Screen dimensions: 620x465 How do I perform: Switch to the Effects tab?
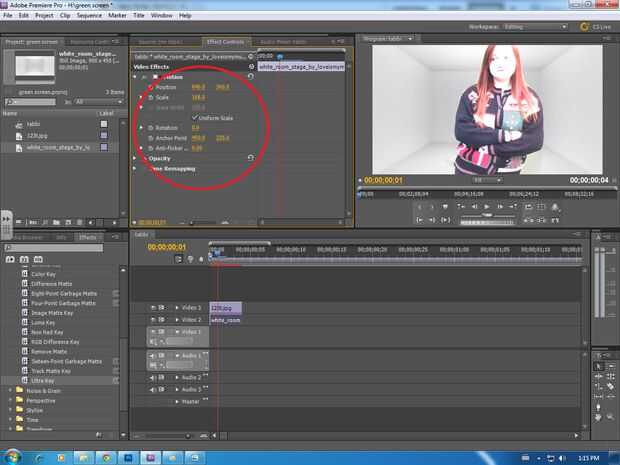click(x=87, y=237)
